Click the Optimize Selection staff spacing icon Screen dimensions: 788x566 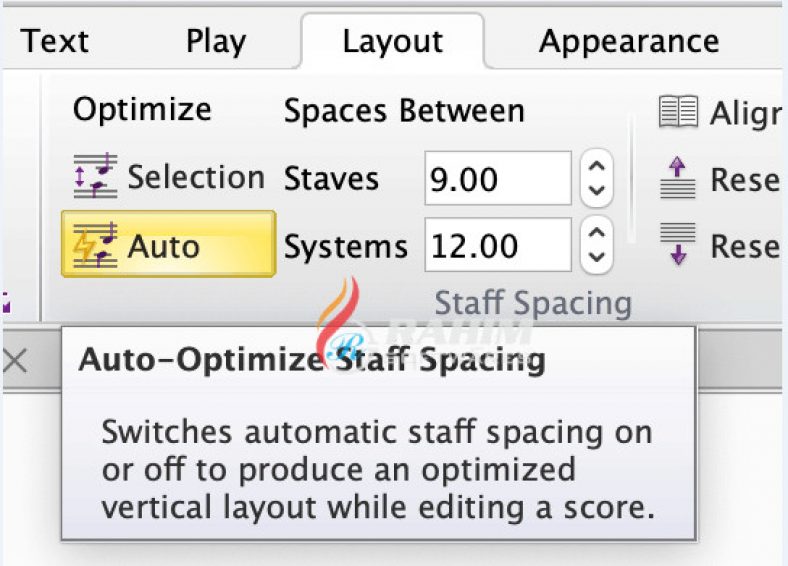coord(95,177)
